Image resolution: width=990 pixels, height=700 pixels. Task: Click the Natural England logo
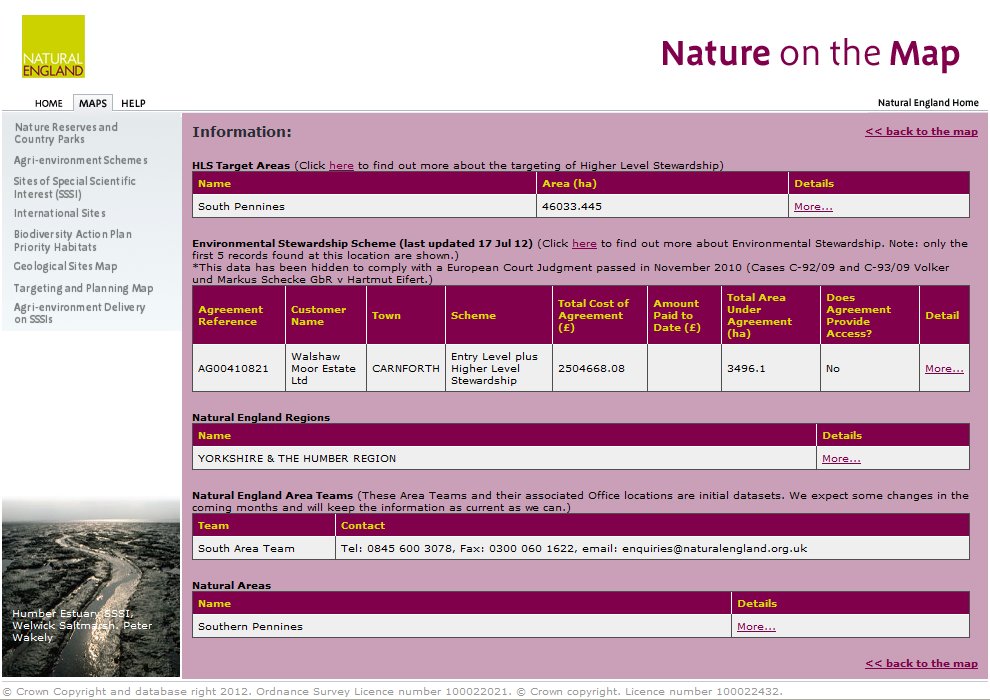[x=53, y=47]
